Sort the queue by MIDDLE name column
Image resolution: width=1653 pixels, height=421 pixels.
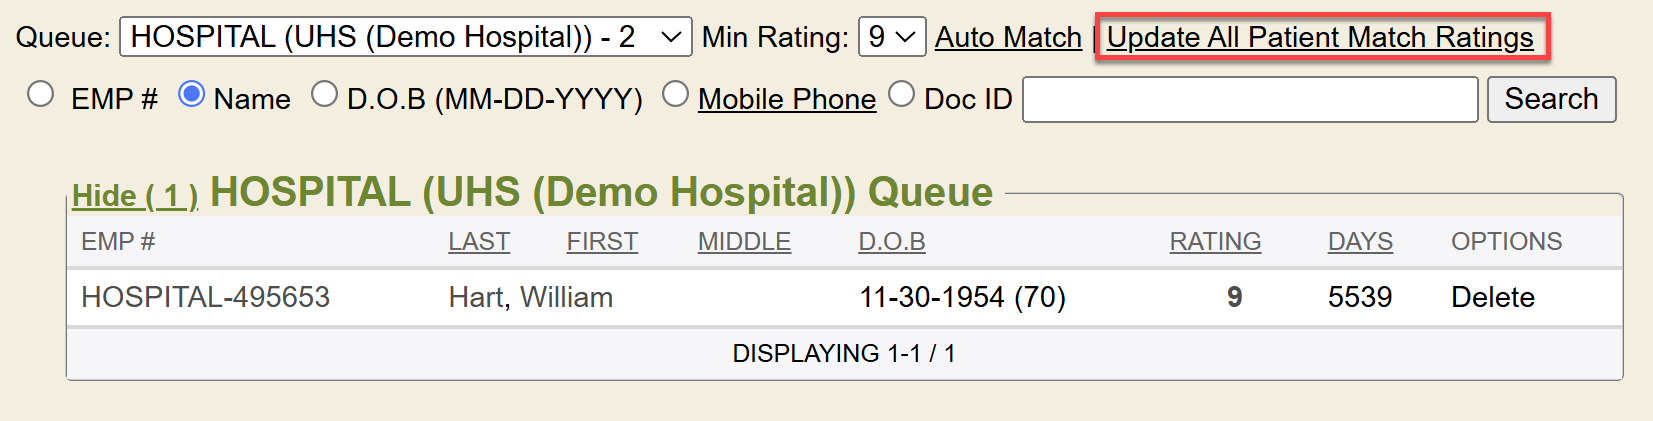[x=744, y=242]
